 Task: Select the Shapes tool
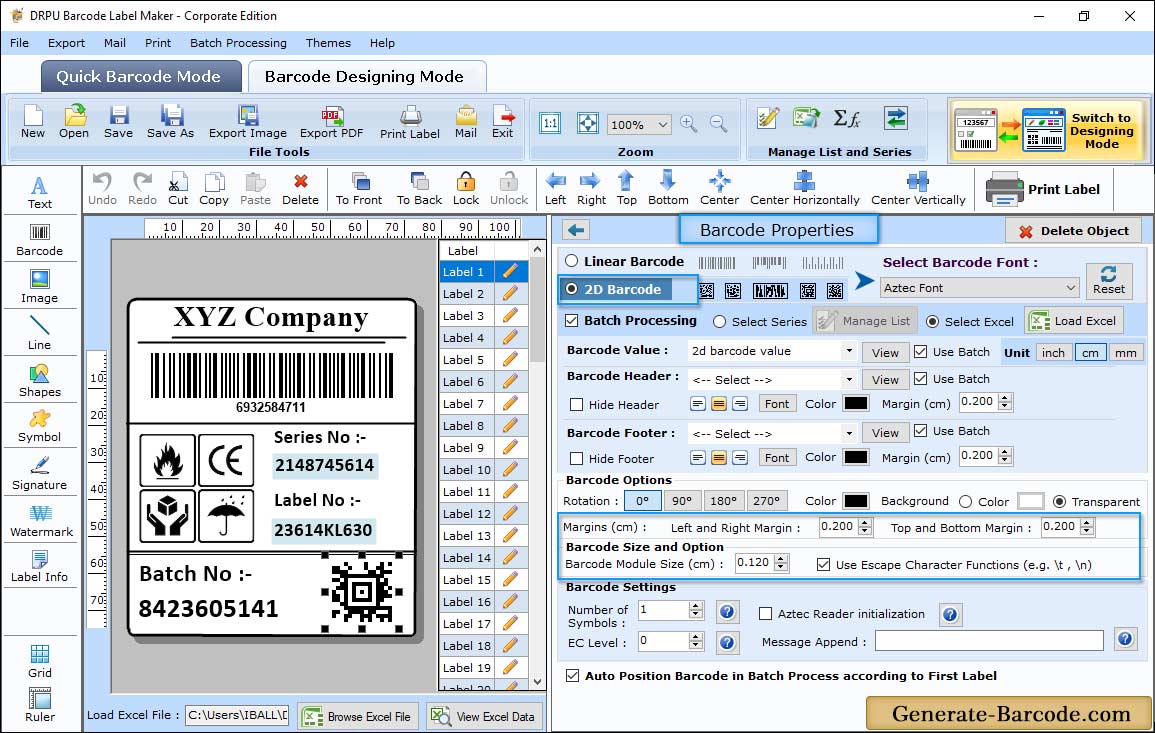(x=40, y=380)
